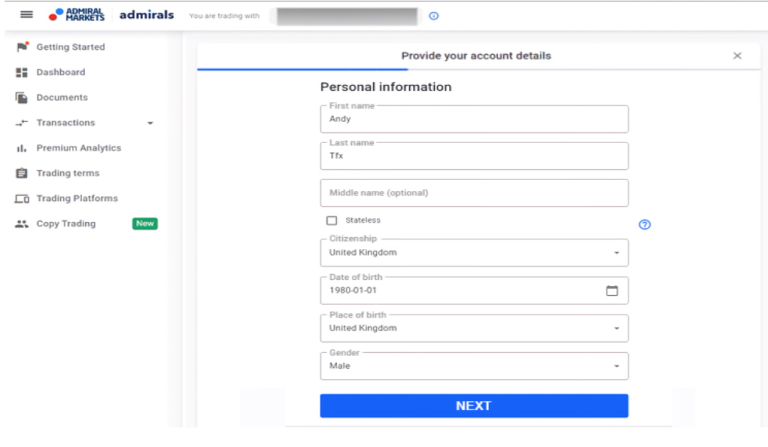
Task: Click the Admiral Markets logo
Action: click(76, 15)
